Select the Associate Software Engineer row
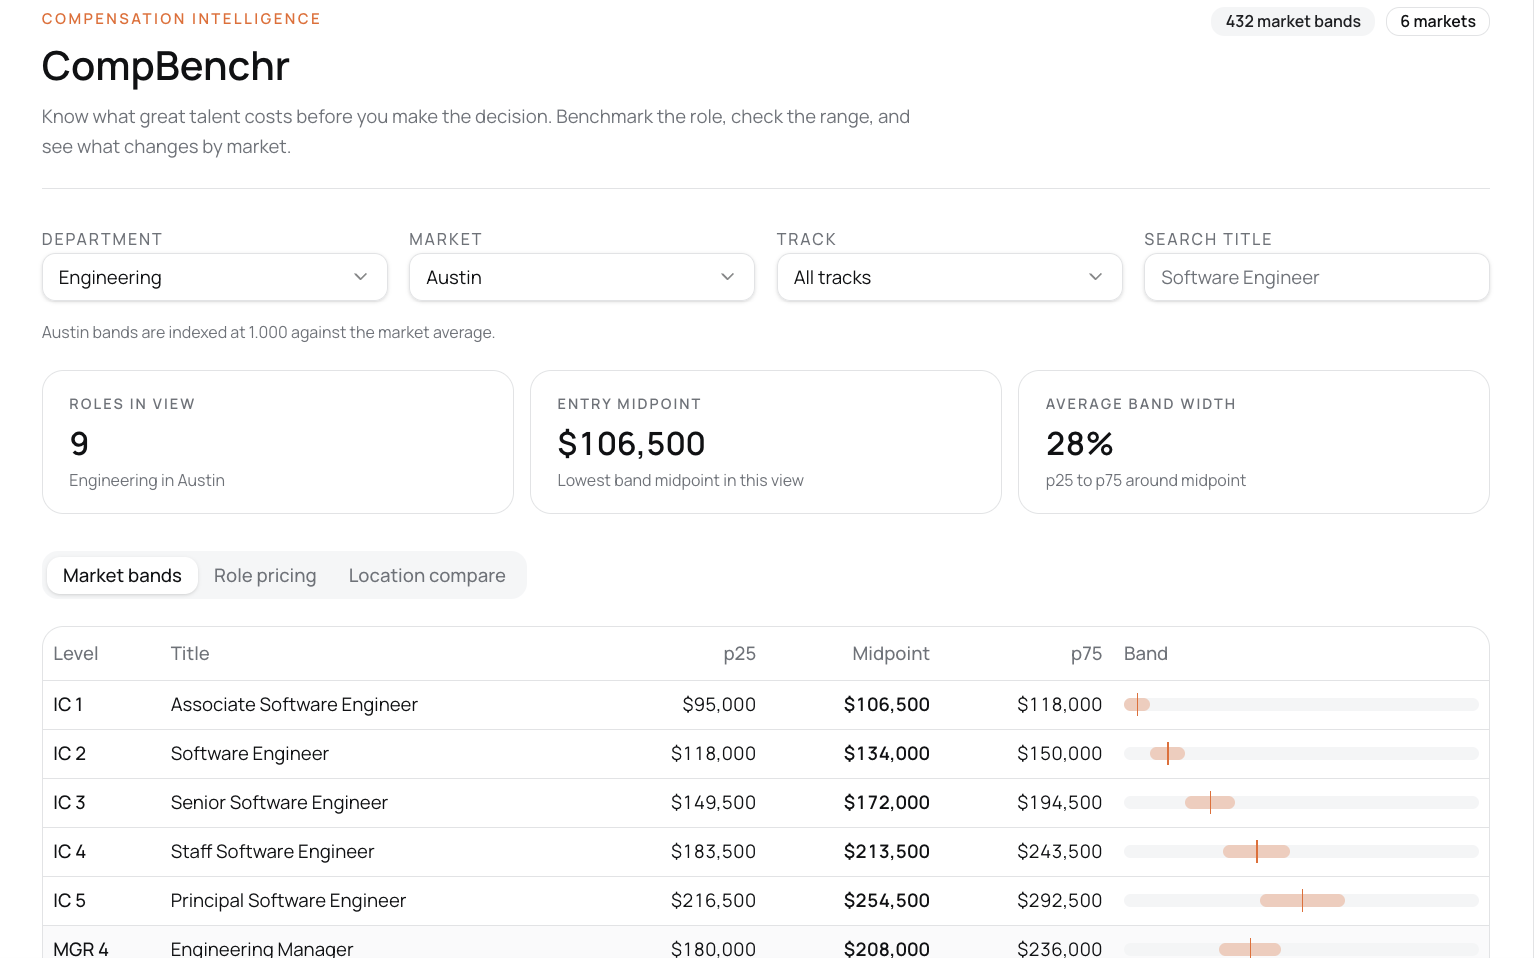 click(766, 705)
